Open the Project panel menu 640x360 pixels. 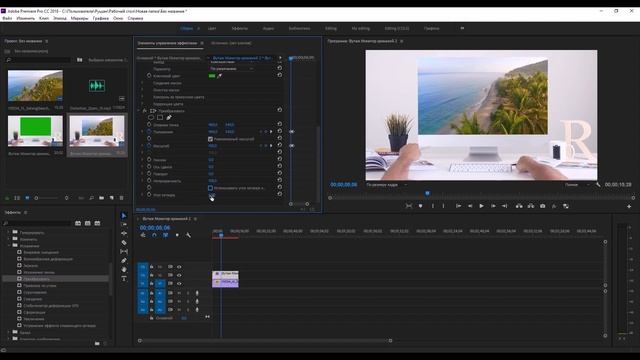click(47, 41)
